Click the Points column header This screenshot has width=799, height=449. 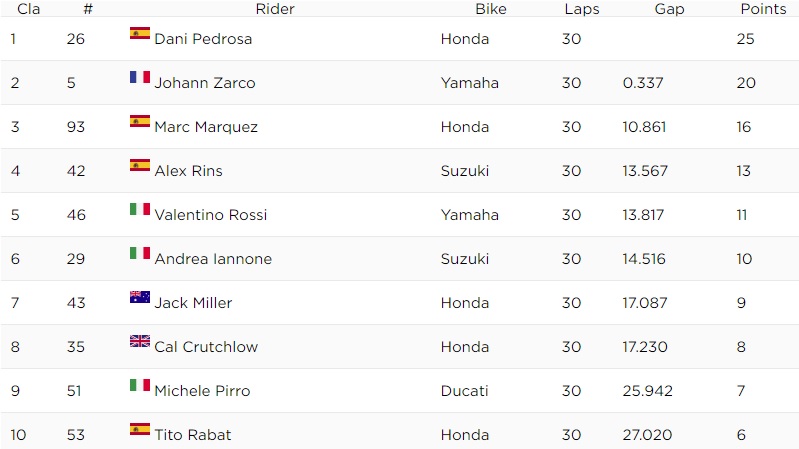pyautogui.click(x=763, y=9)
